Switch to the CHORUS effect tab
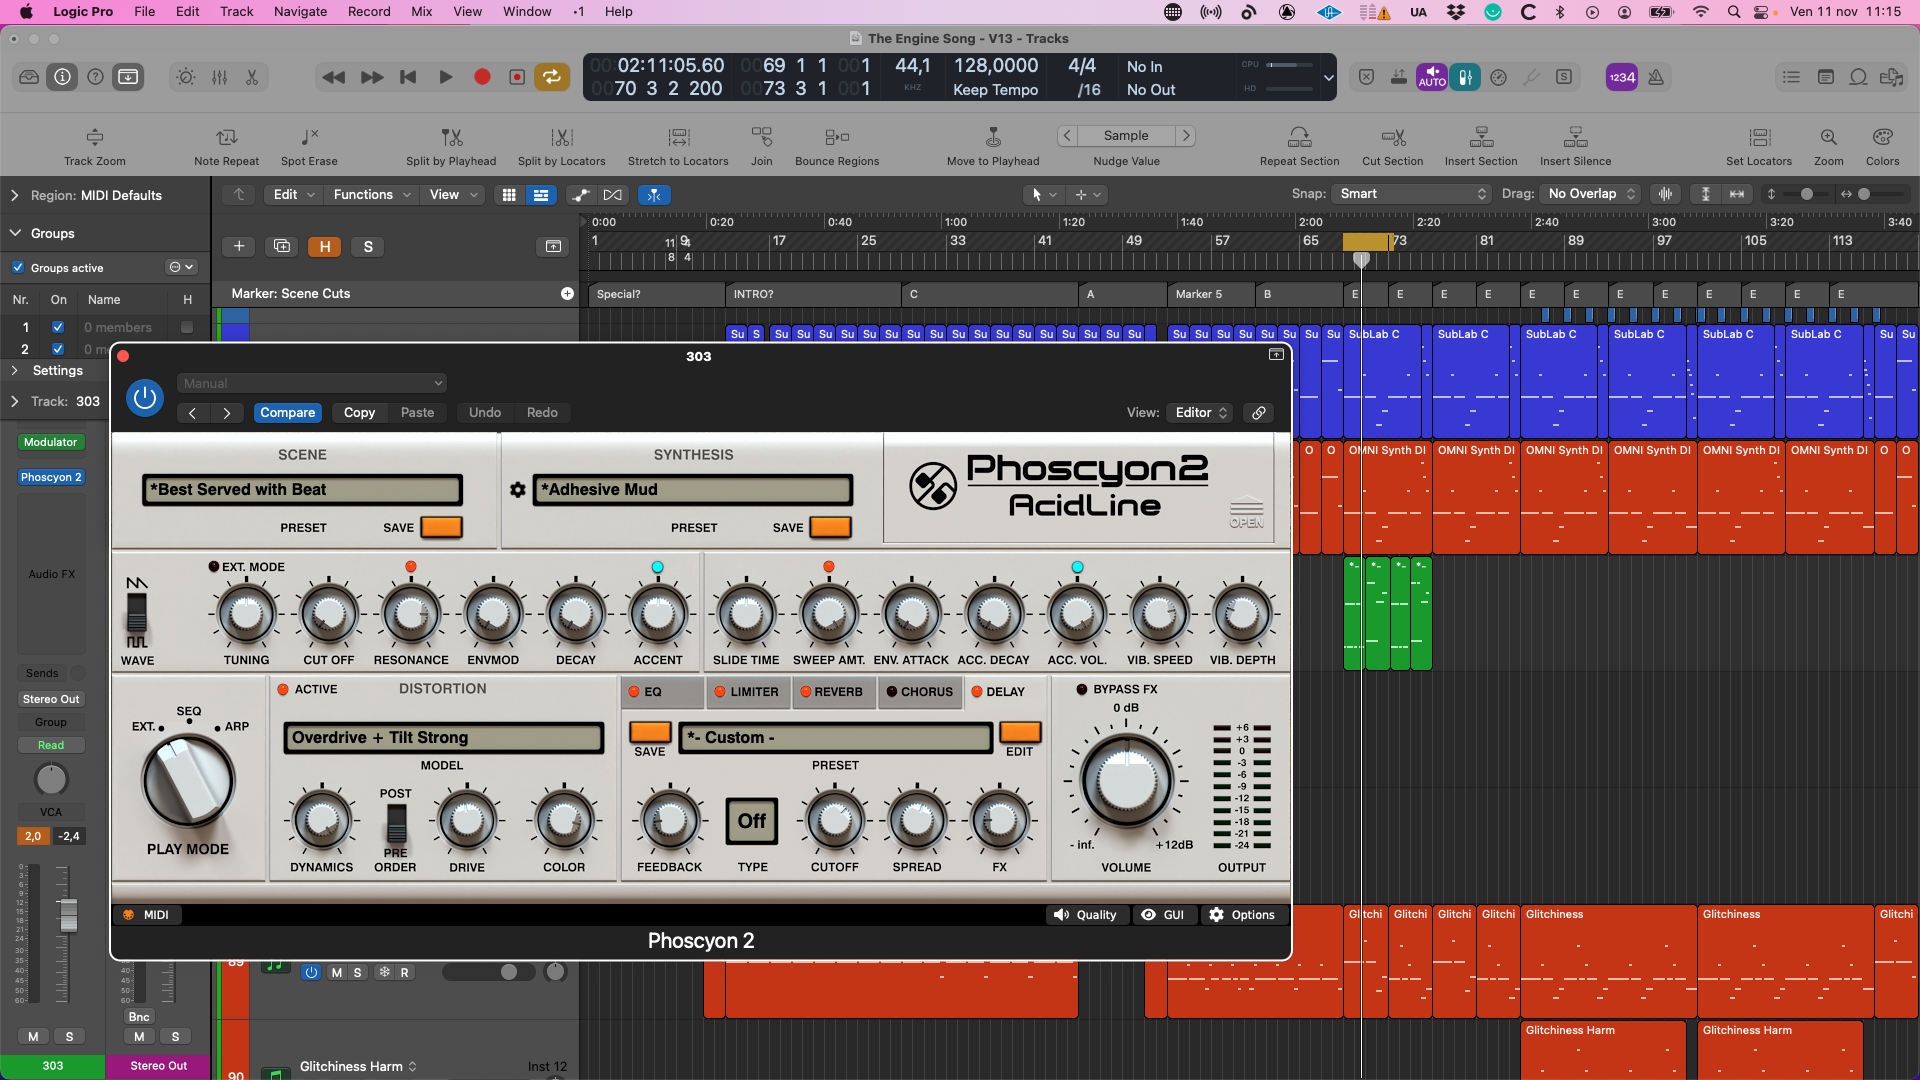The image size is (1920, 1080). 919,692
